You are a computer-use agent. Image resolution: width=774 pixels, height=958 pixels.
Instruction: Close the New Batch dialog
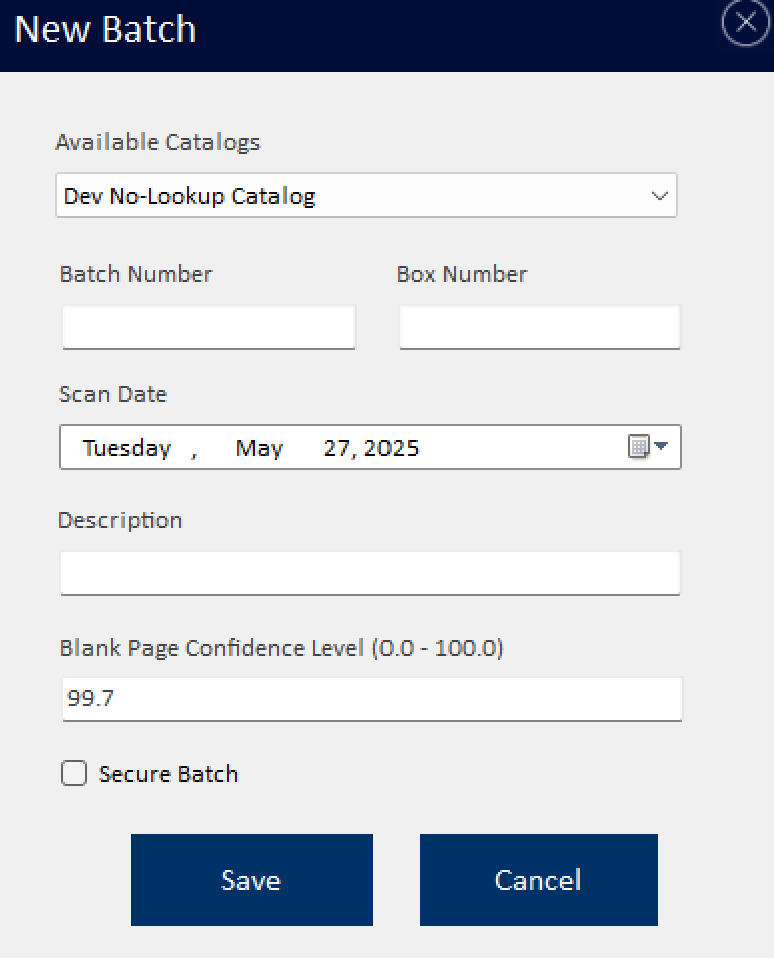(745, 23)
